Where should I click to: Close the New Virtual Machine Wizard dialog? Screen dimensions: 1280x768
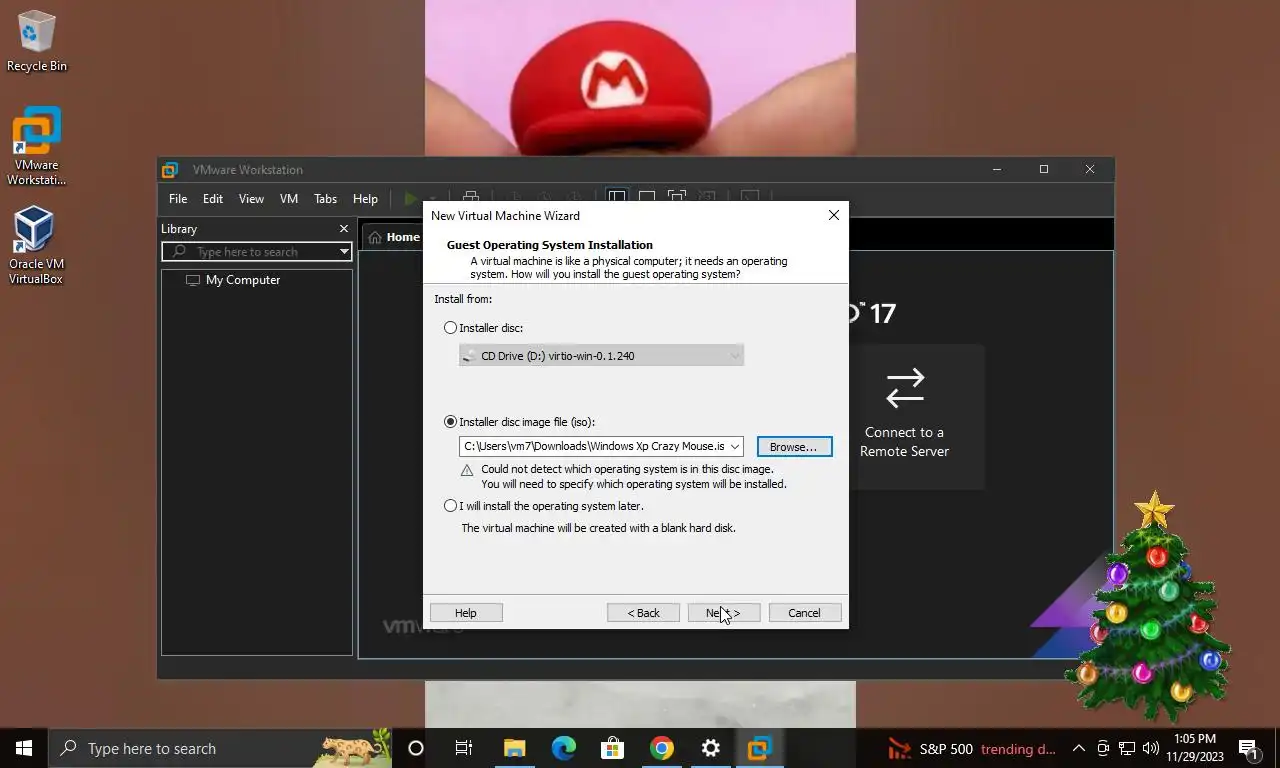[x=834, y=215]
